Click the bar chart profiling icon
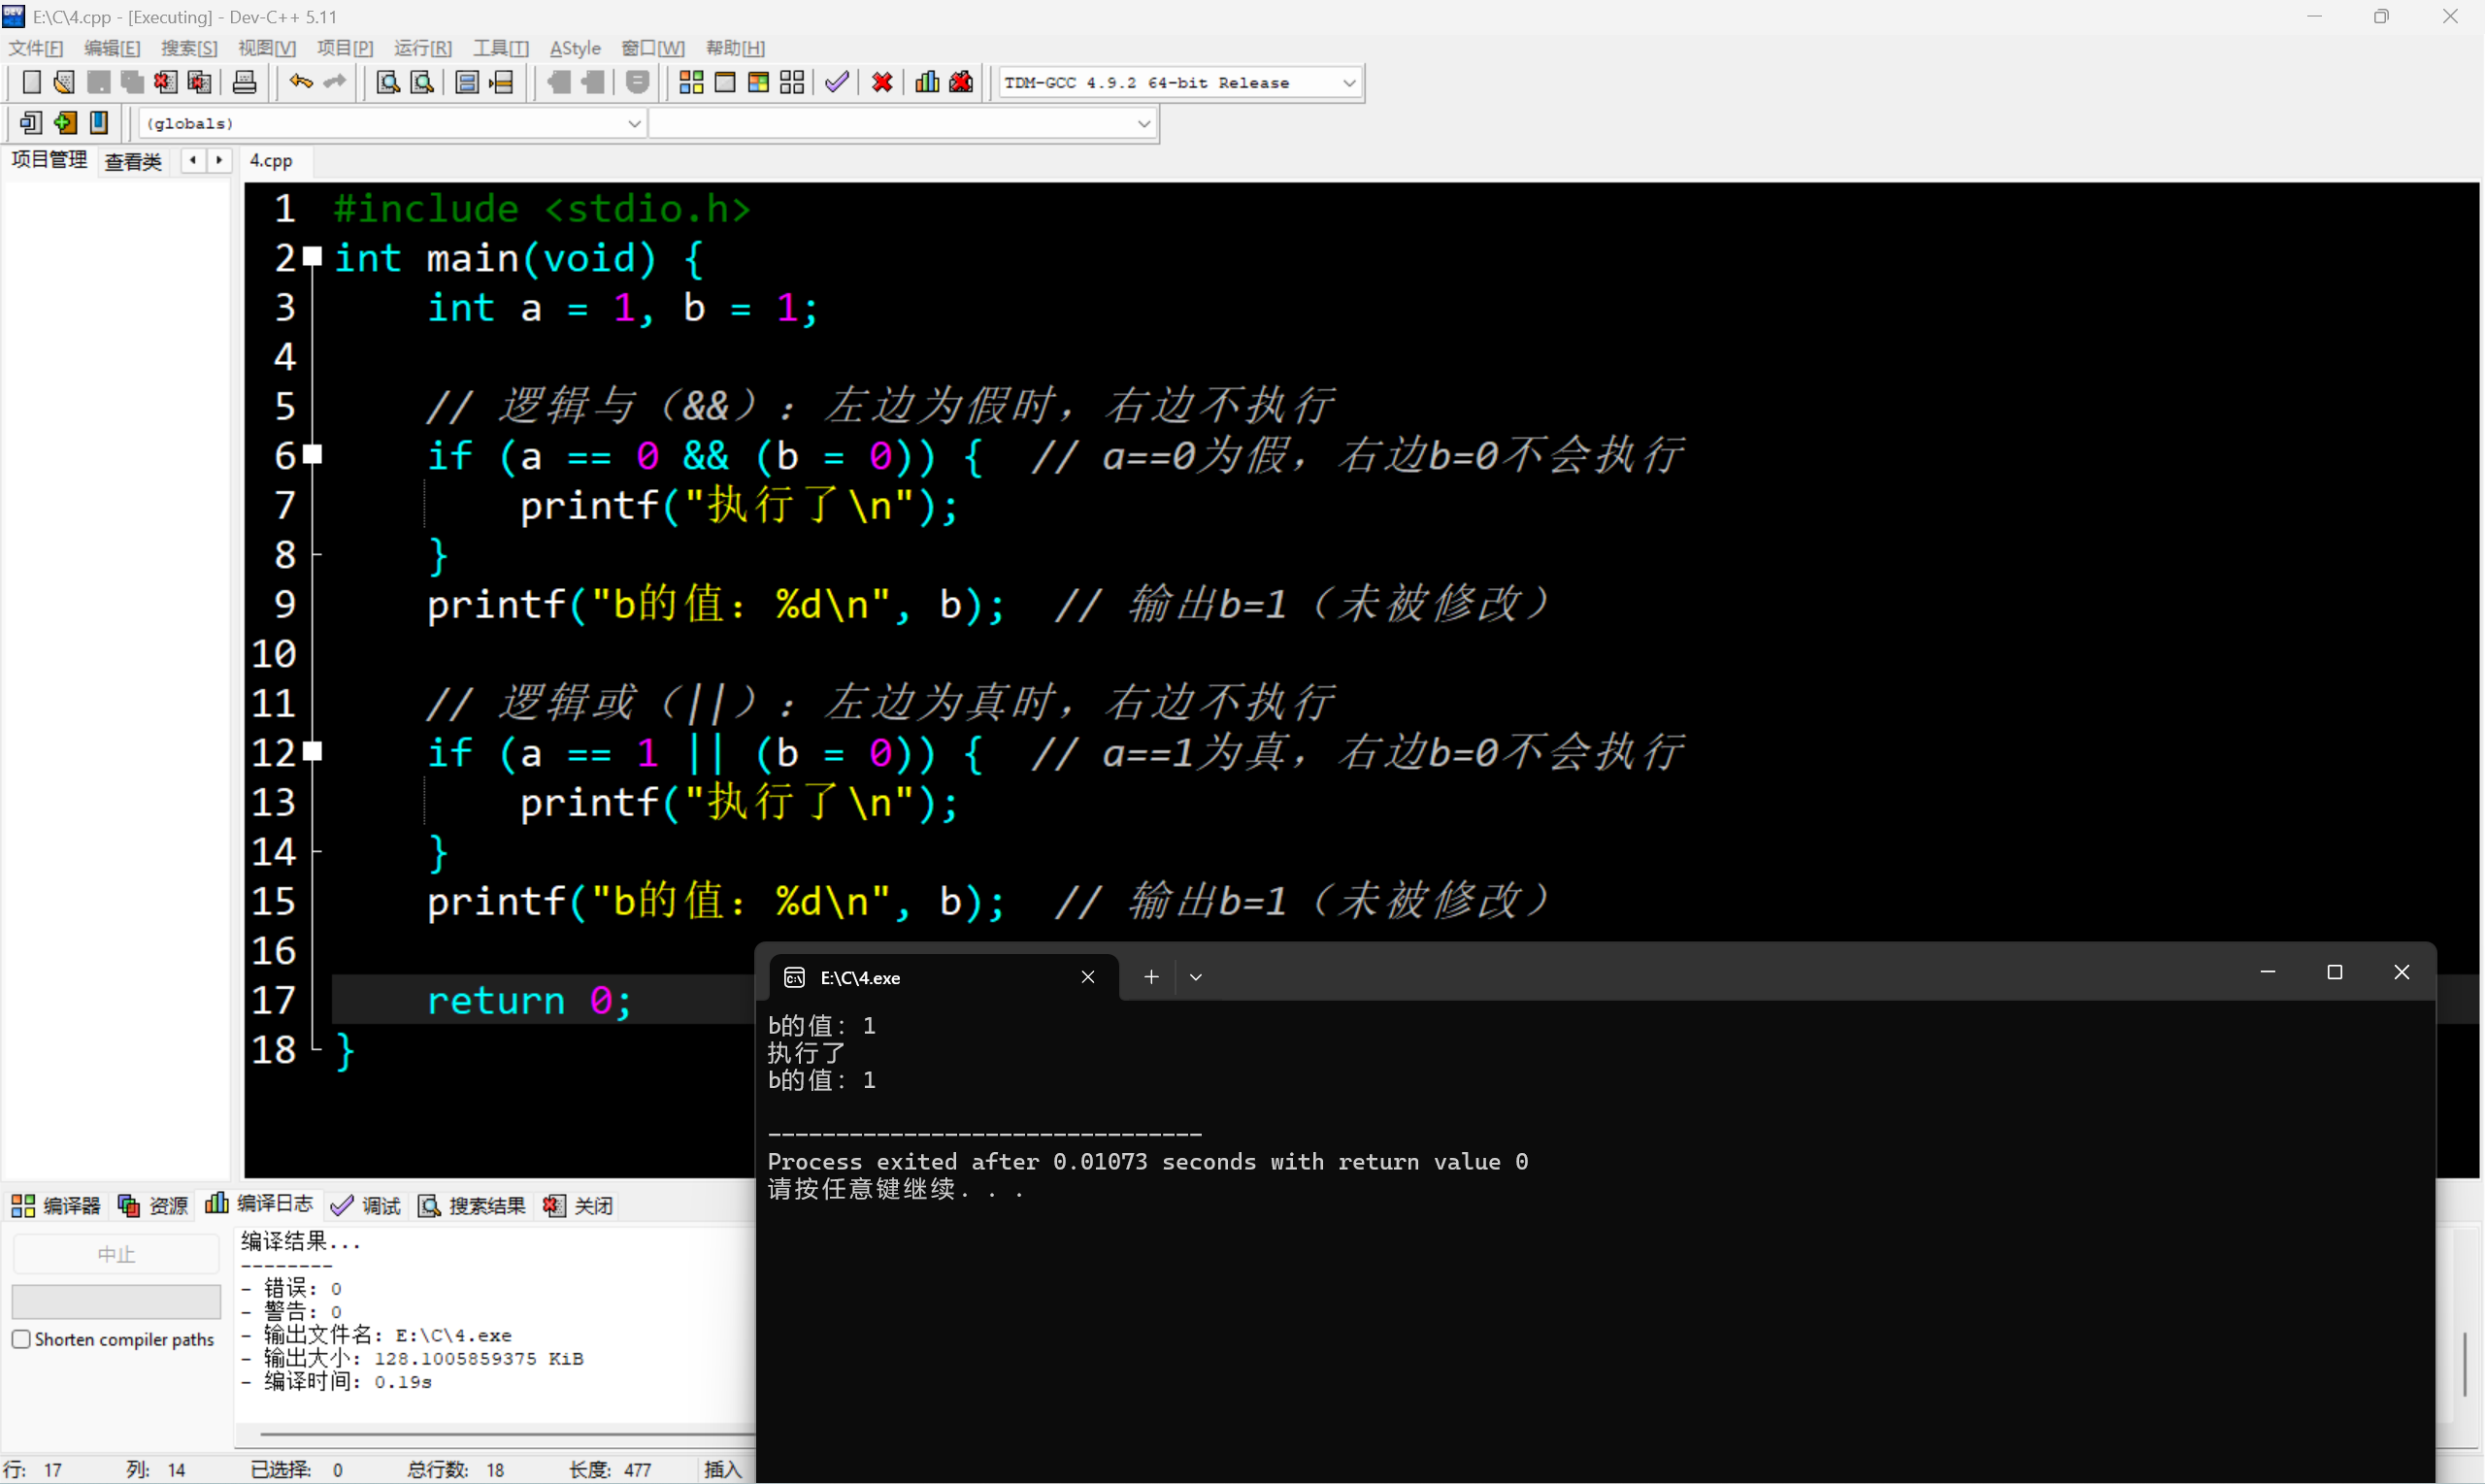The image size is (2485, 1484). tap(927, 83)
